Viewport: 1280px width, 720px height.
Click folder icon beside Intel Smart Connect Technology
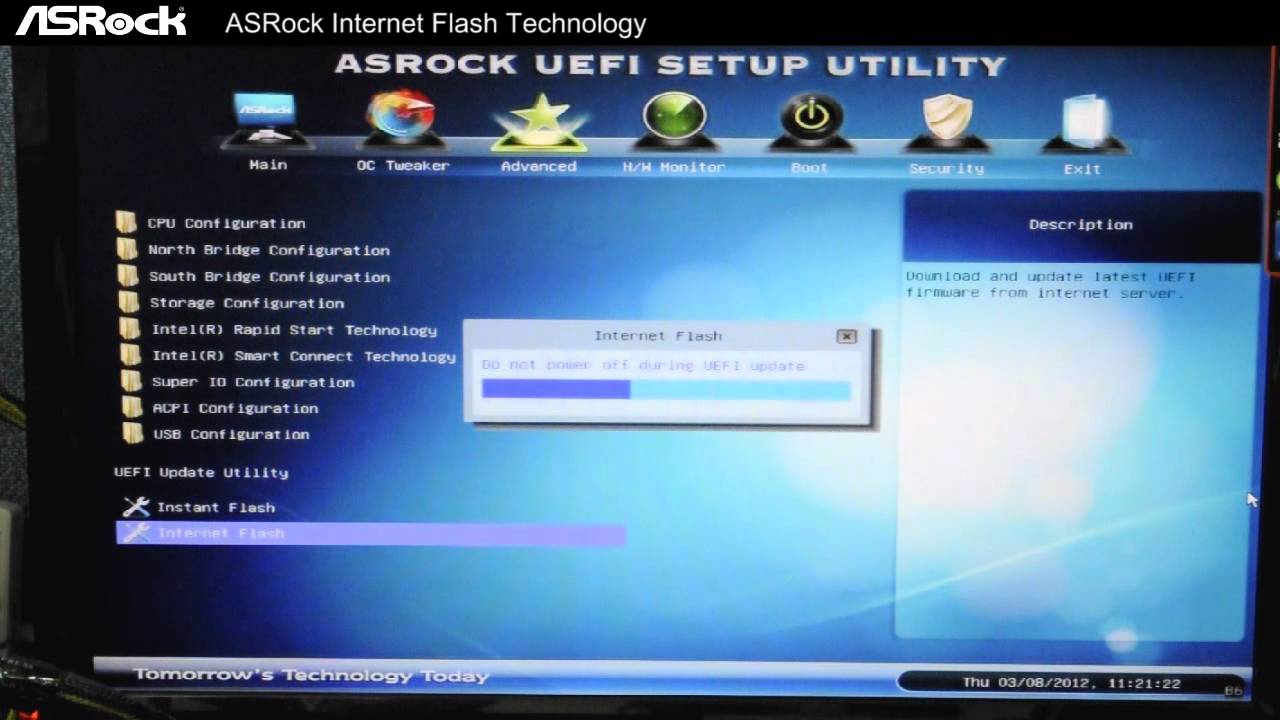click(x=131, y=355)
